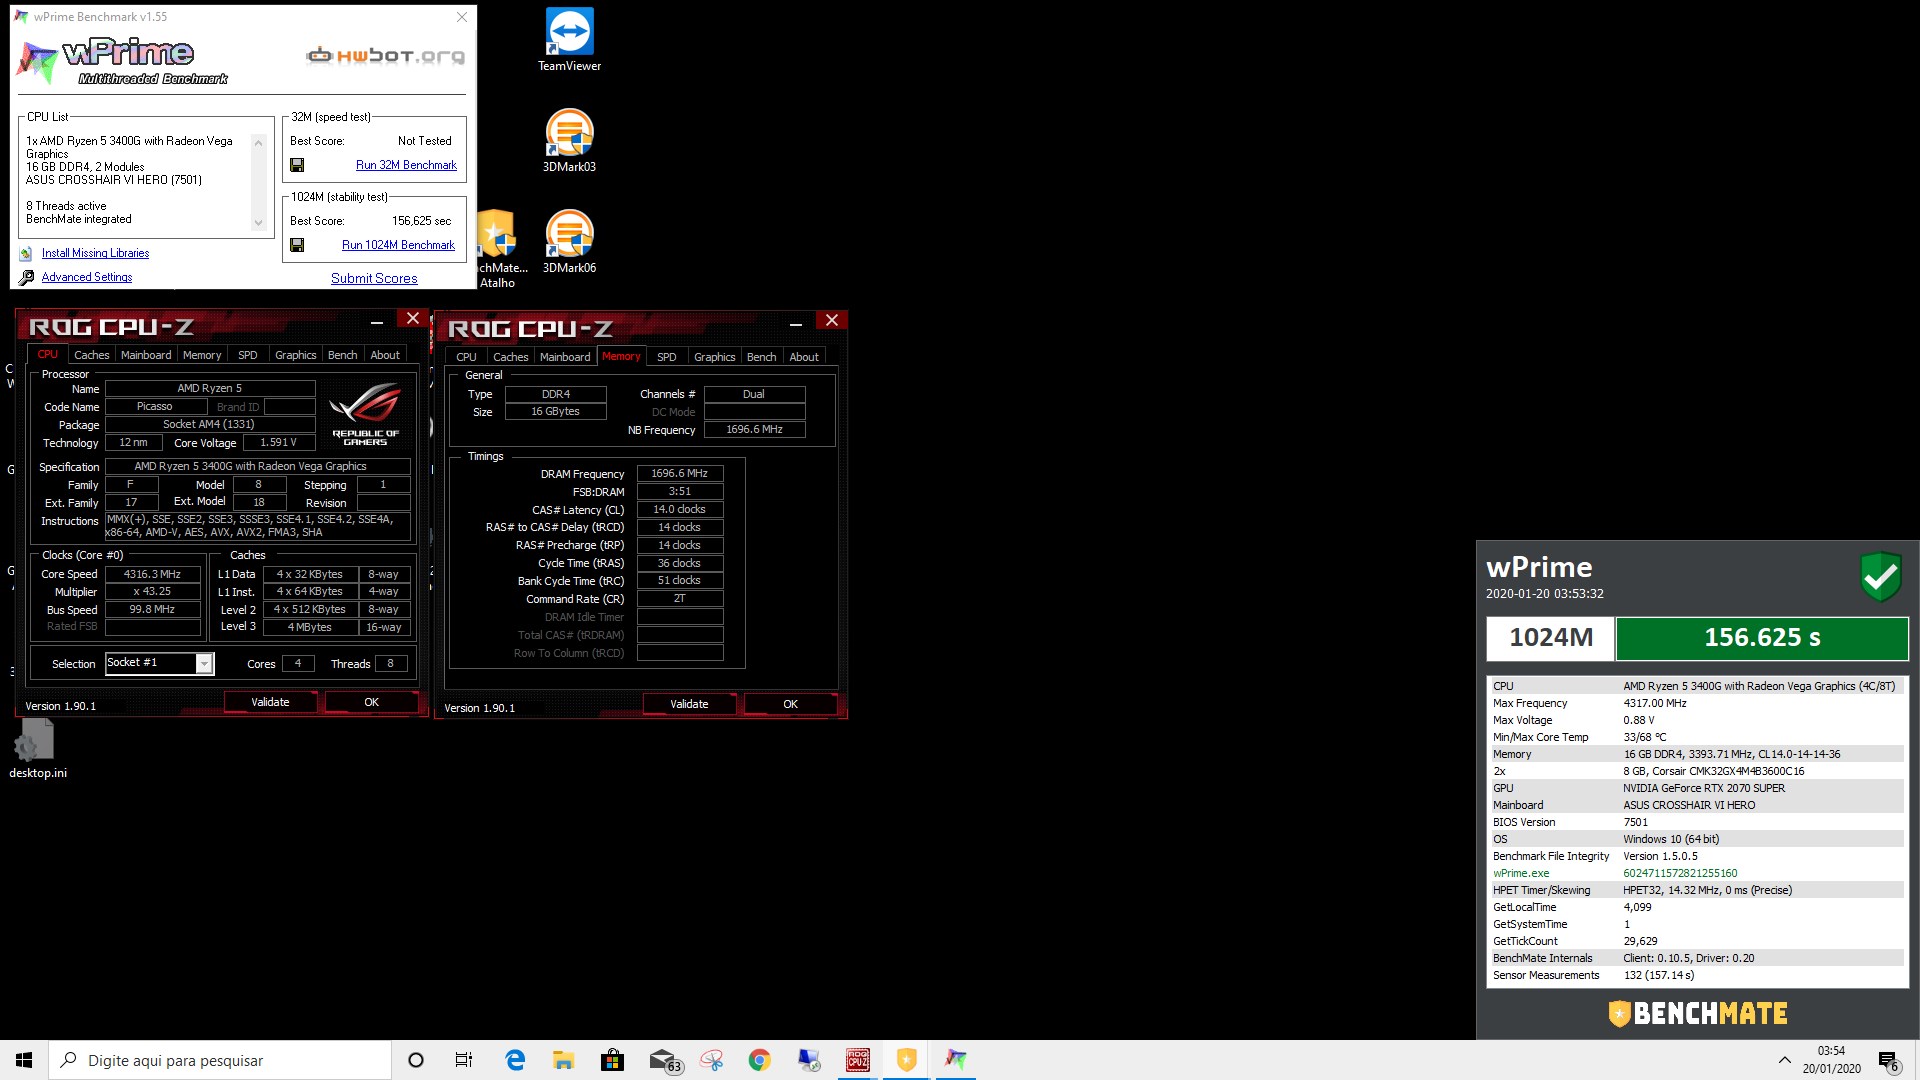Open Cortana from the taskbar
Screen dimensions: 1920x1080
(x=416, y=1060)
